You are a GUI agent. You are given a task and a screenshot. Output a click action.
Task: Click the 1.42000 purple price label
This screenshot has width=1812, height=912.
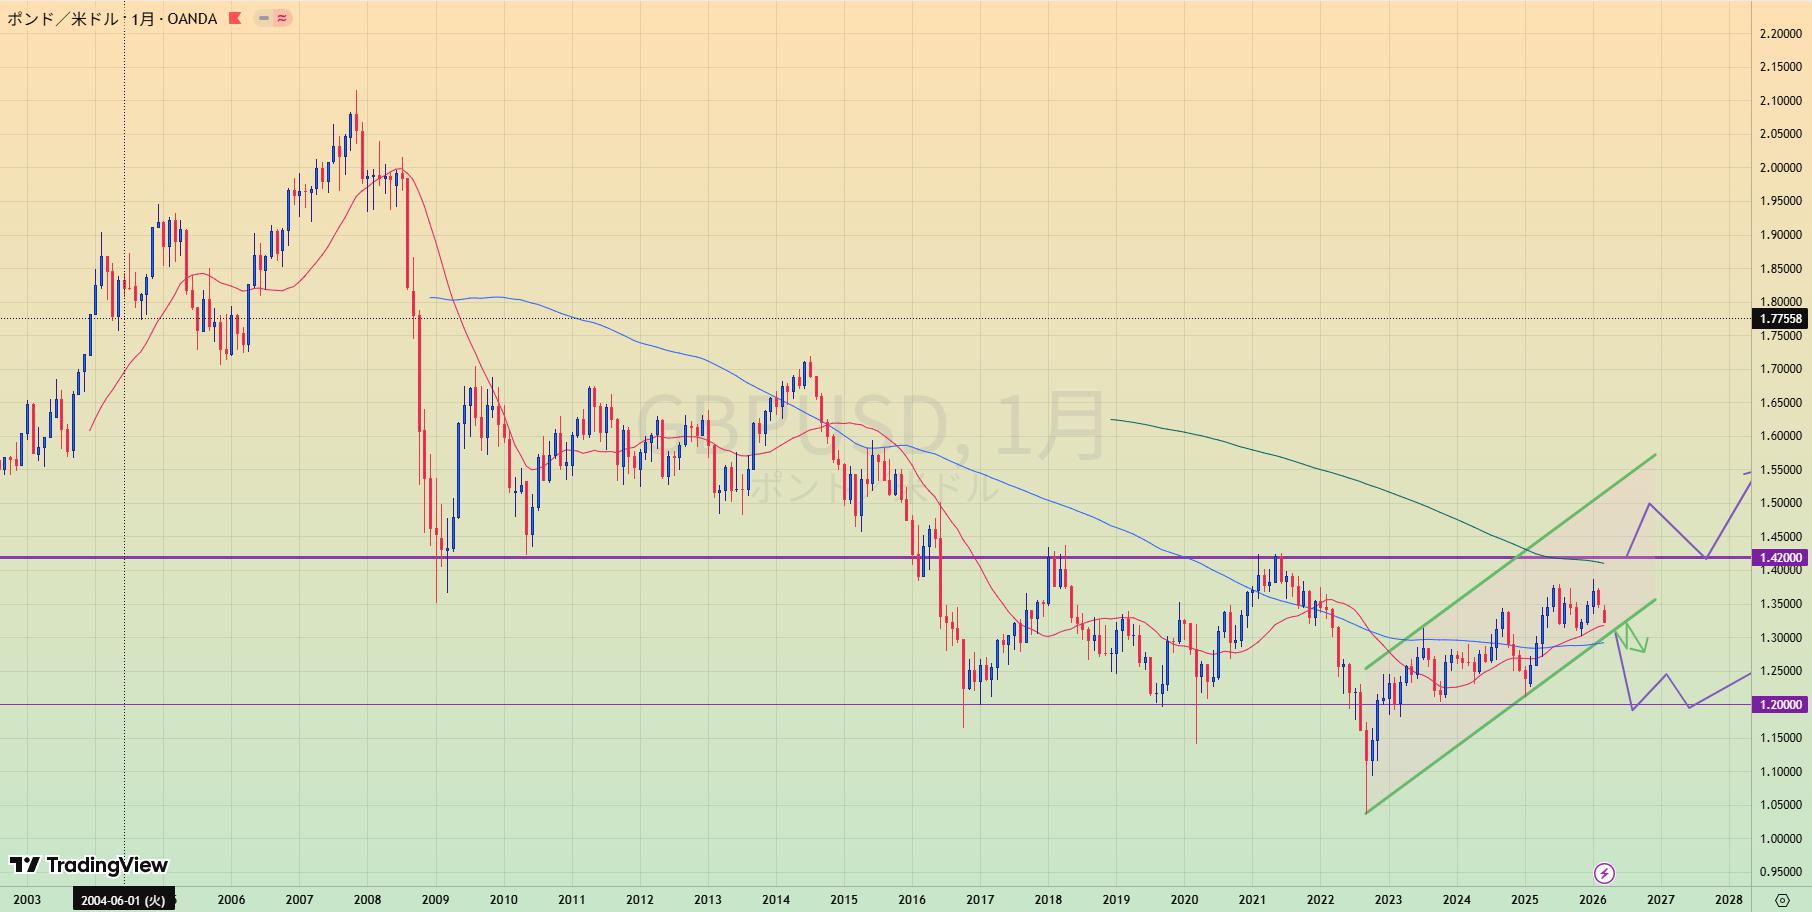click(1780, 558)
